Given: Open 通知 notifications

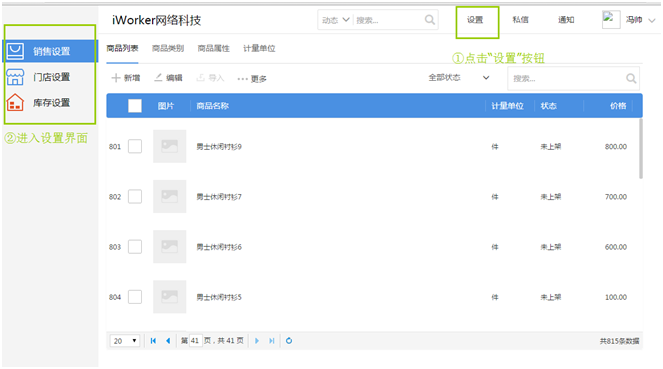Looking at the screenshot, I should [566, 19].
